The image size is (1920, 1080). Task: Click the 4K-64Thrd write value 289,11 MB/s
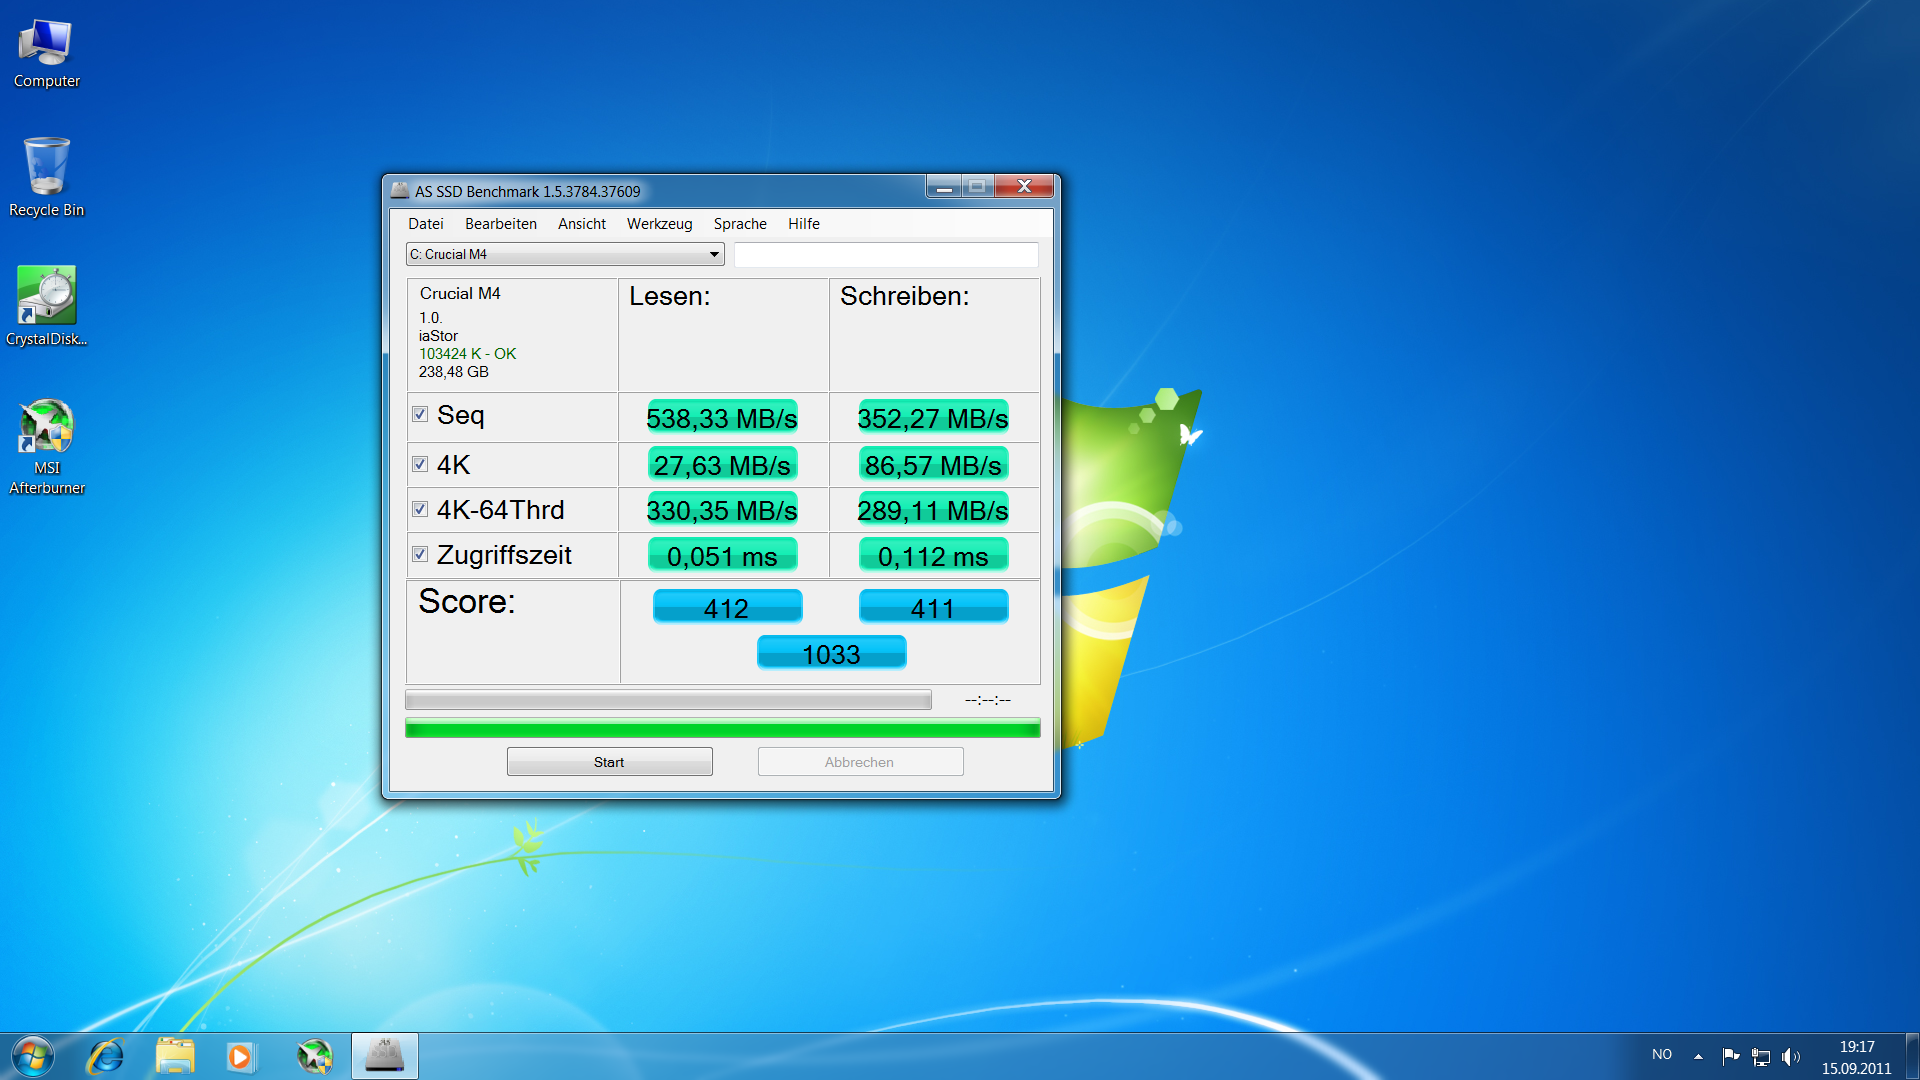pyautogui.click(x=933, y=510)
